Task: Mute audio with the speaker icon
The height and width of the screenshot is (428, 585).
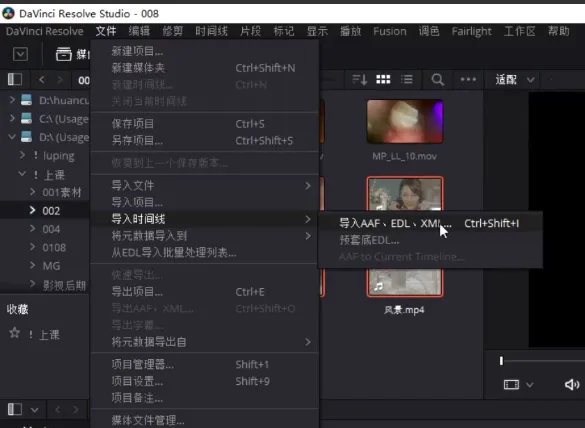Action: pos(572,384)
